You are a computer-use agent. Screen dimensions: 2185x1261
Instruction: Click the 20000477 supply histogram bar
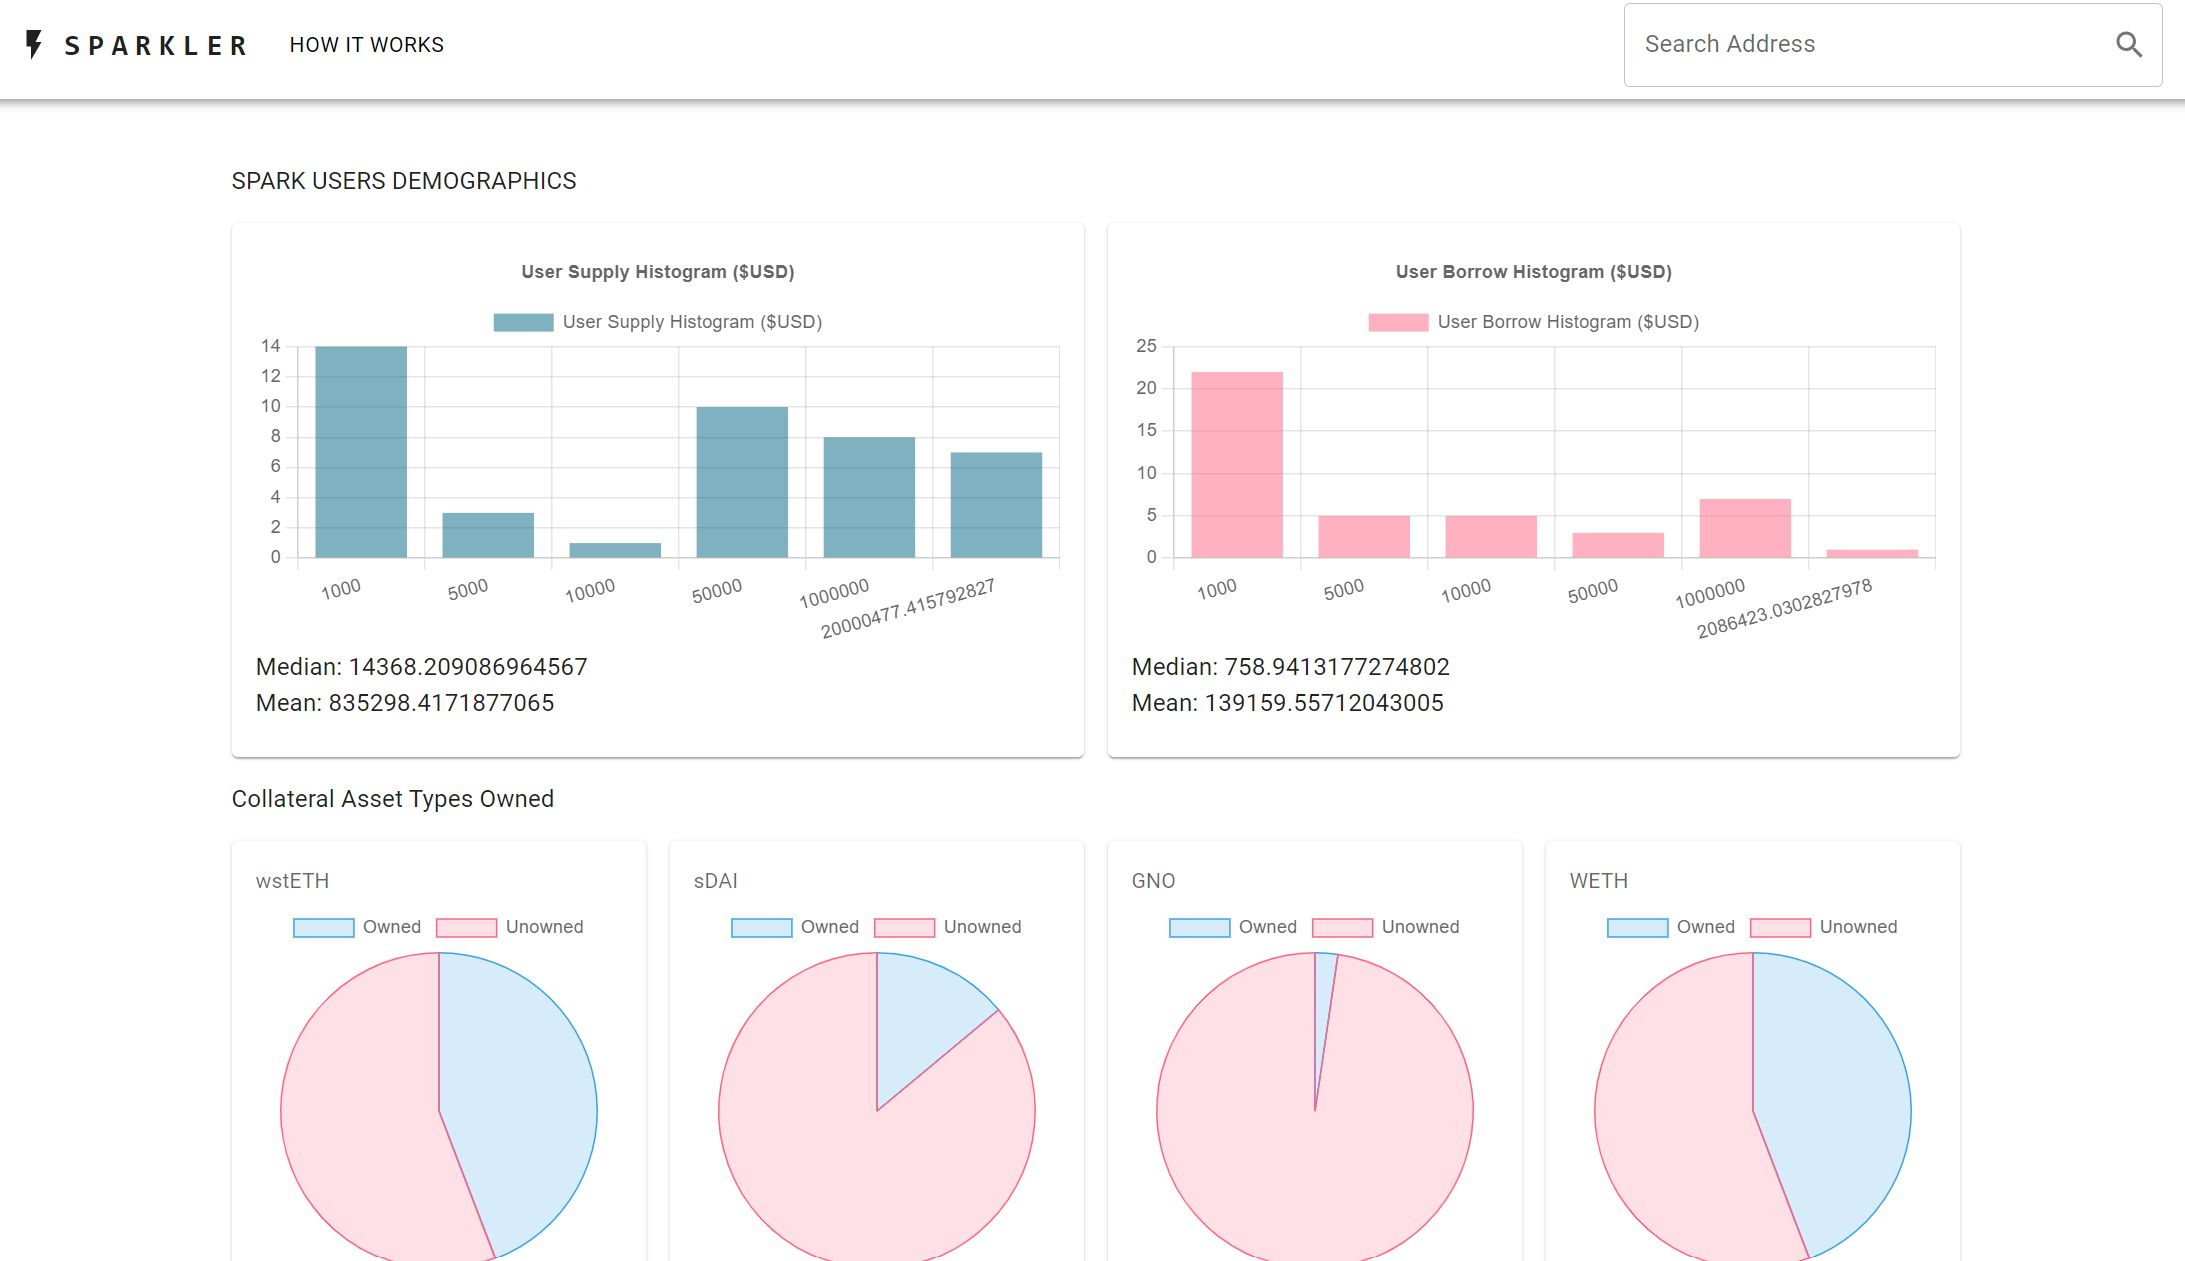996,505
